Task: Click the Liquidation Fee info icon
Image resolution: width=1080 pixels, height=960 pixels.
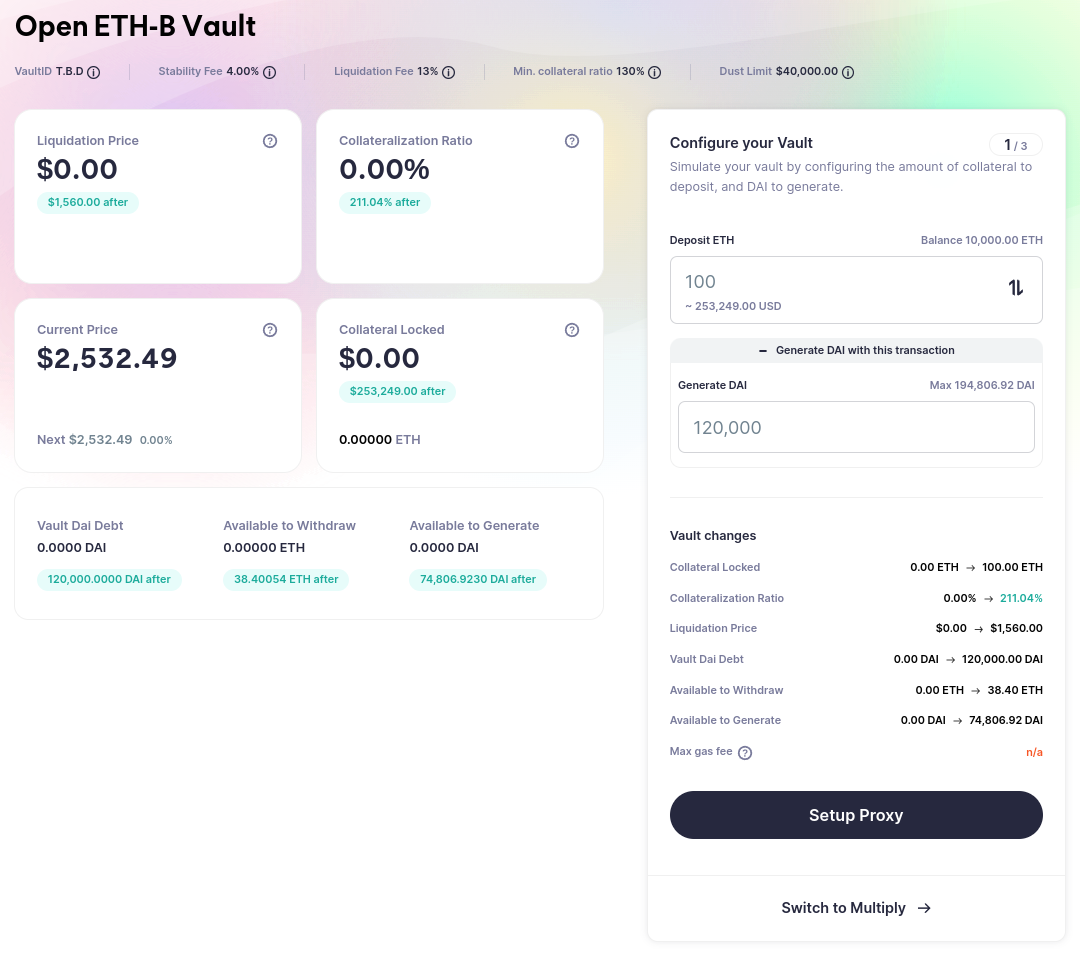Action: (x=449, y=72)
